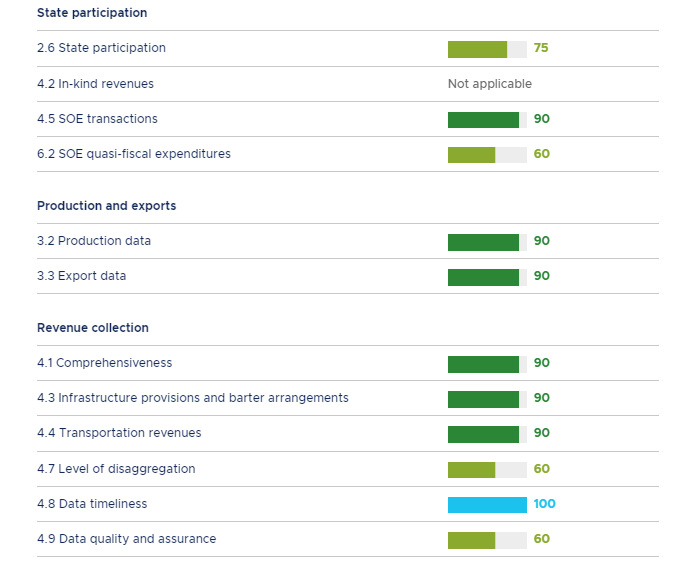This screenshot has height=580, width=685.
Task: Open '4.3 Infrastructure provisions and barter arrangements'
Action: pyautogui.click(x=192, y=398)
